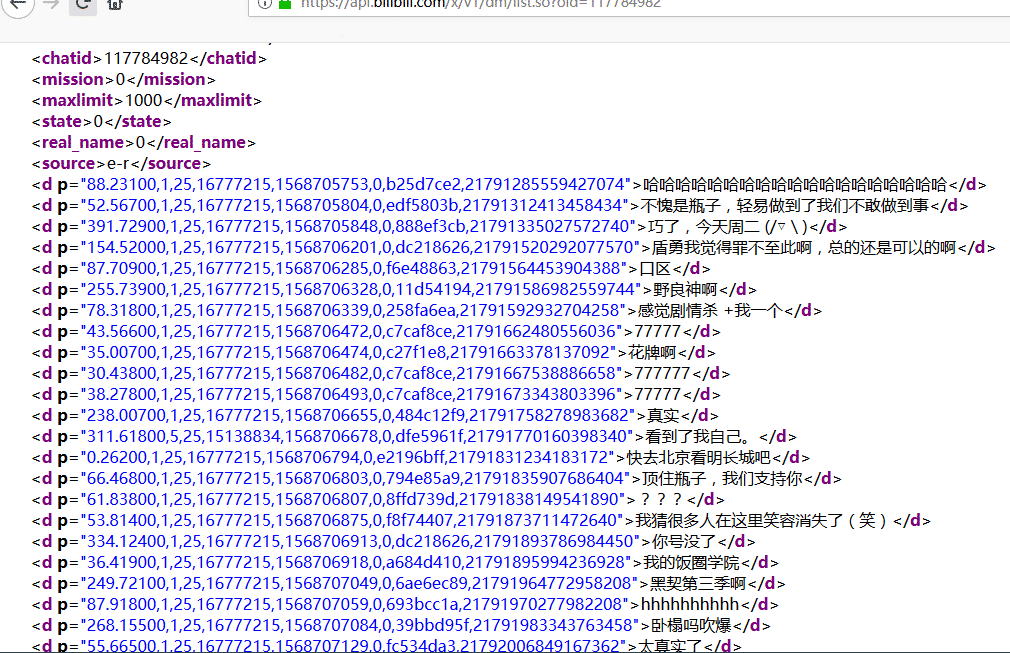1010x653 pixels.
Task: Click the chatid value 117784982
Action: pos(146,58)
